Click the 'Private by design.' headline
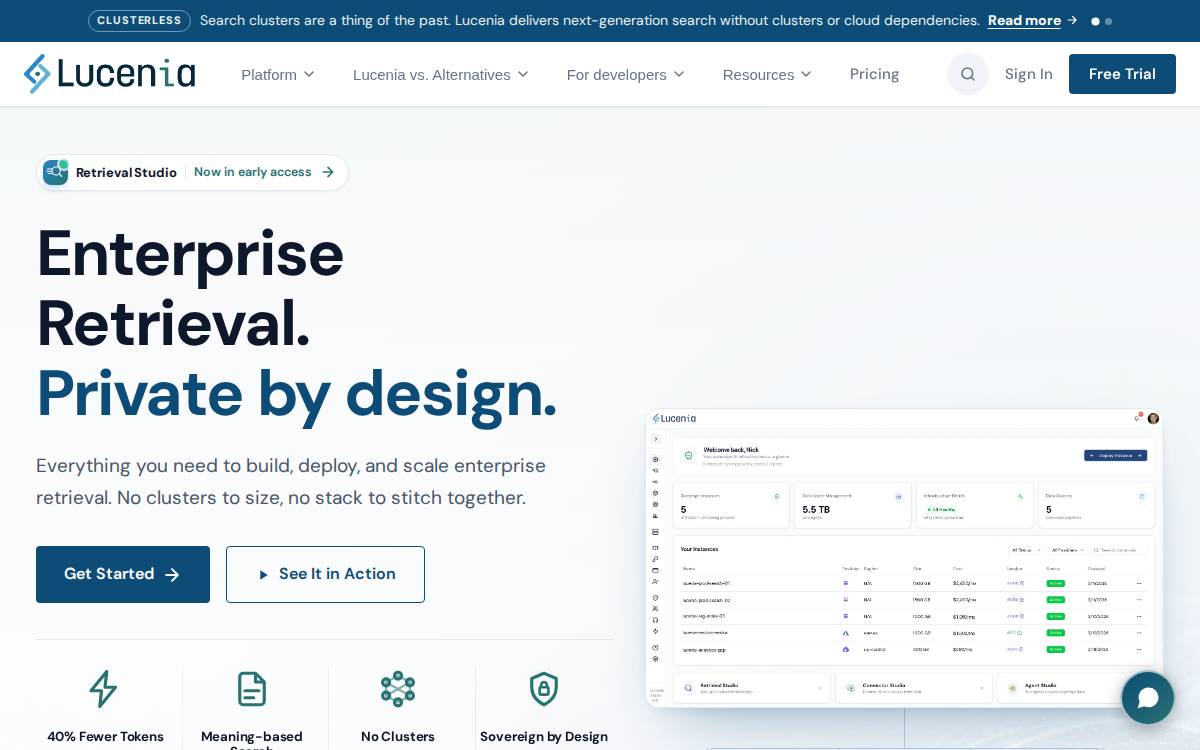The image size is (1200, 750). click(296, 393)
